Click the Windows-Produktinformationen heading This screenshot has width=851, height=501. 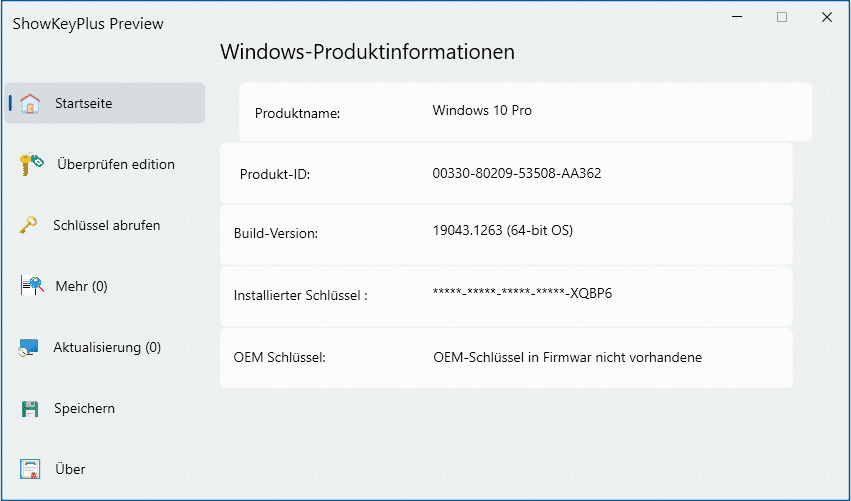(x=367, y=52)
